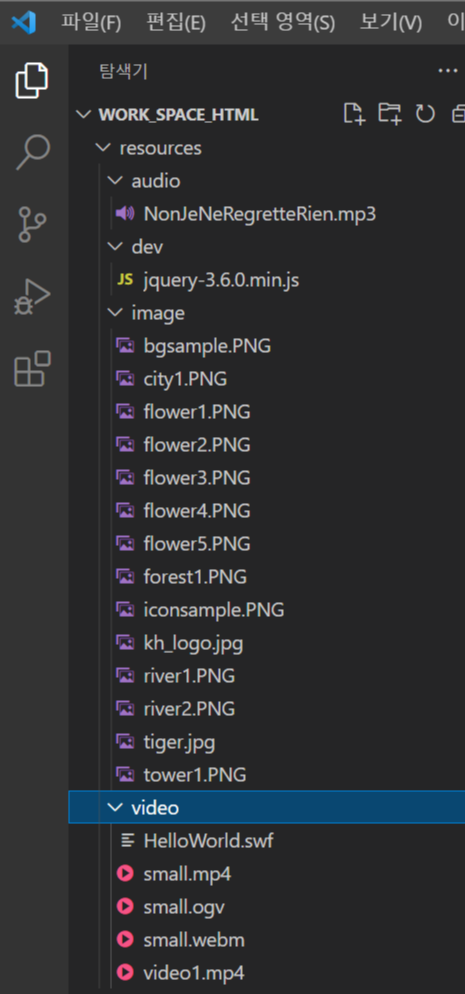Screen dimensions: 465x994
Task: Click the 탐색기 panel title
Action: [x=124, y=72]
